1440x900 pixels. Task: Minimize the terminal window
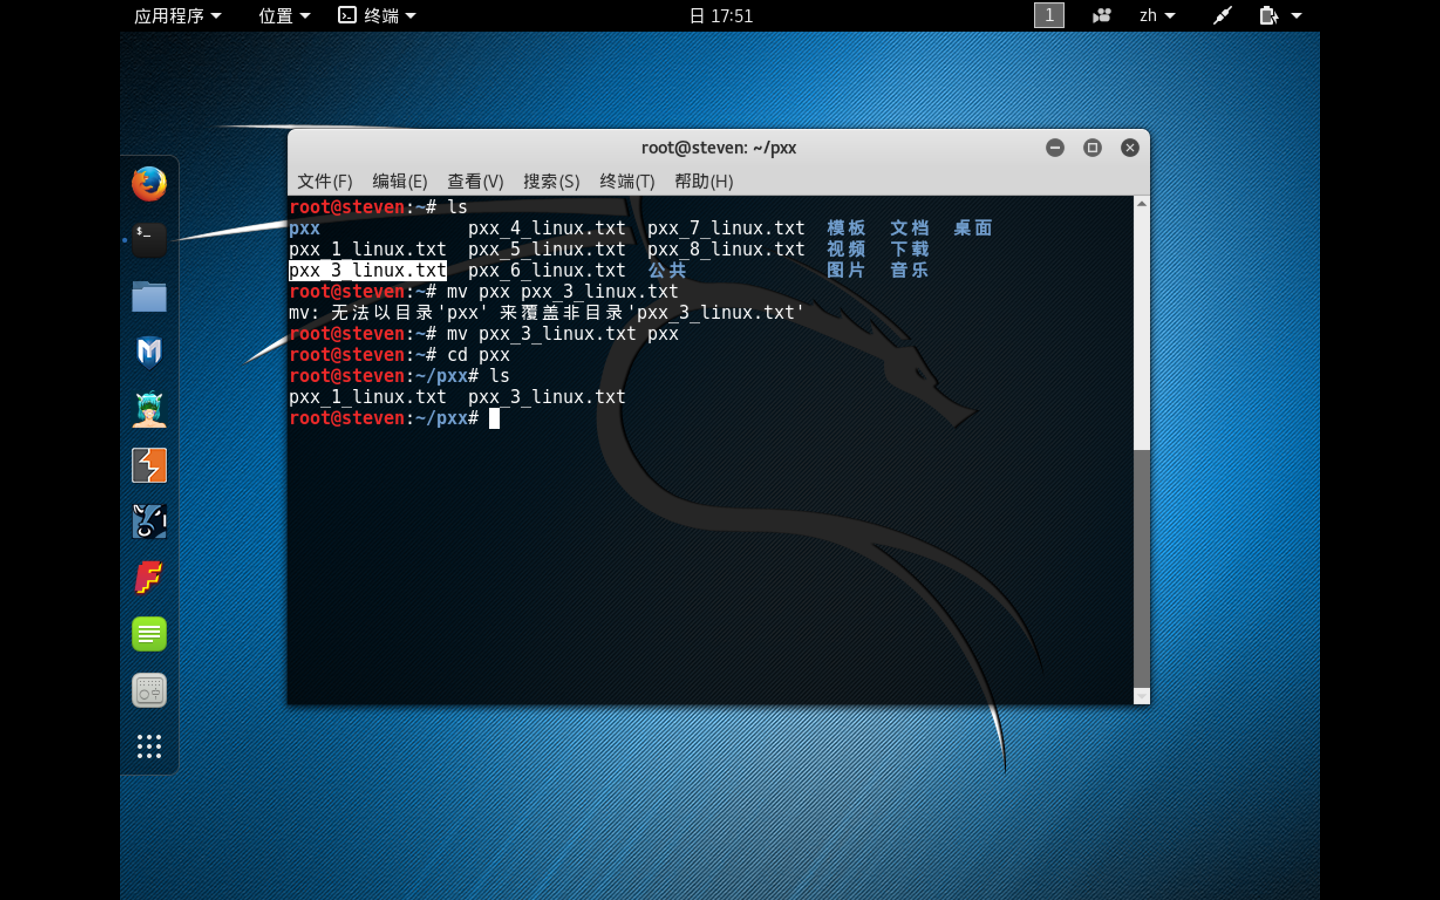click(x=1055, y=148)
